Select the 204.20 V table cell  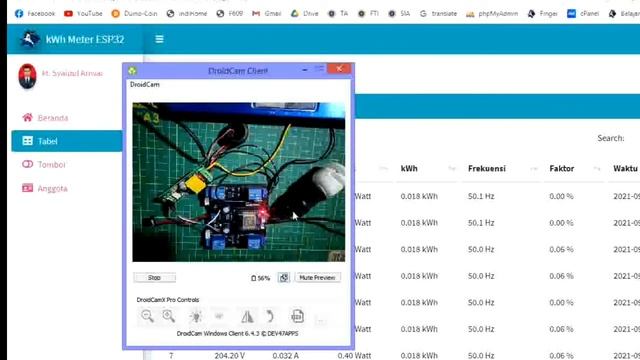(229, 356)
